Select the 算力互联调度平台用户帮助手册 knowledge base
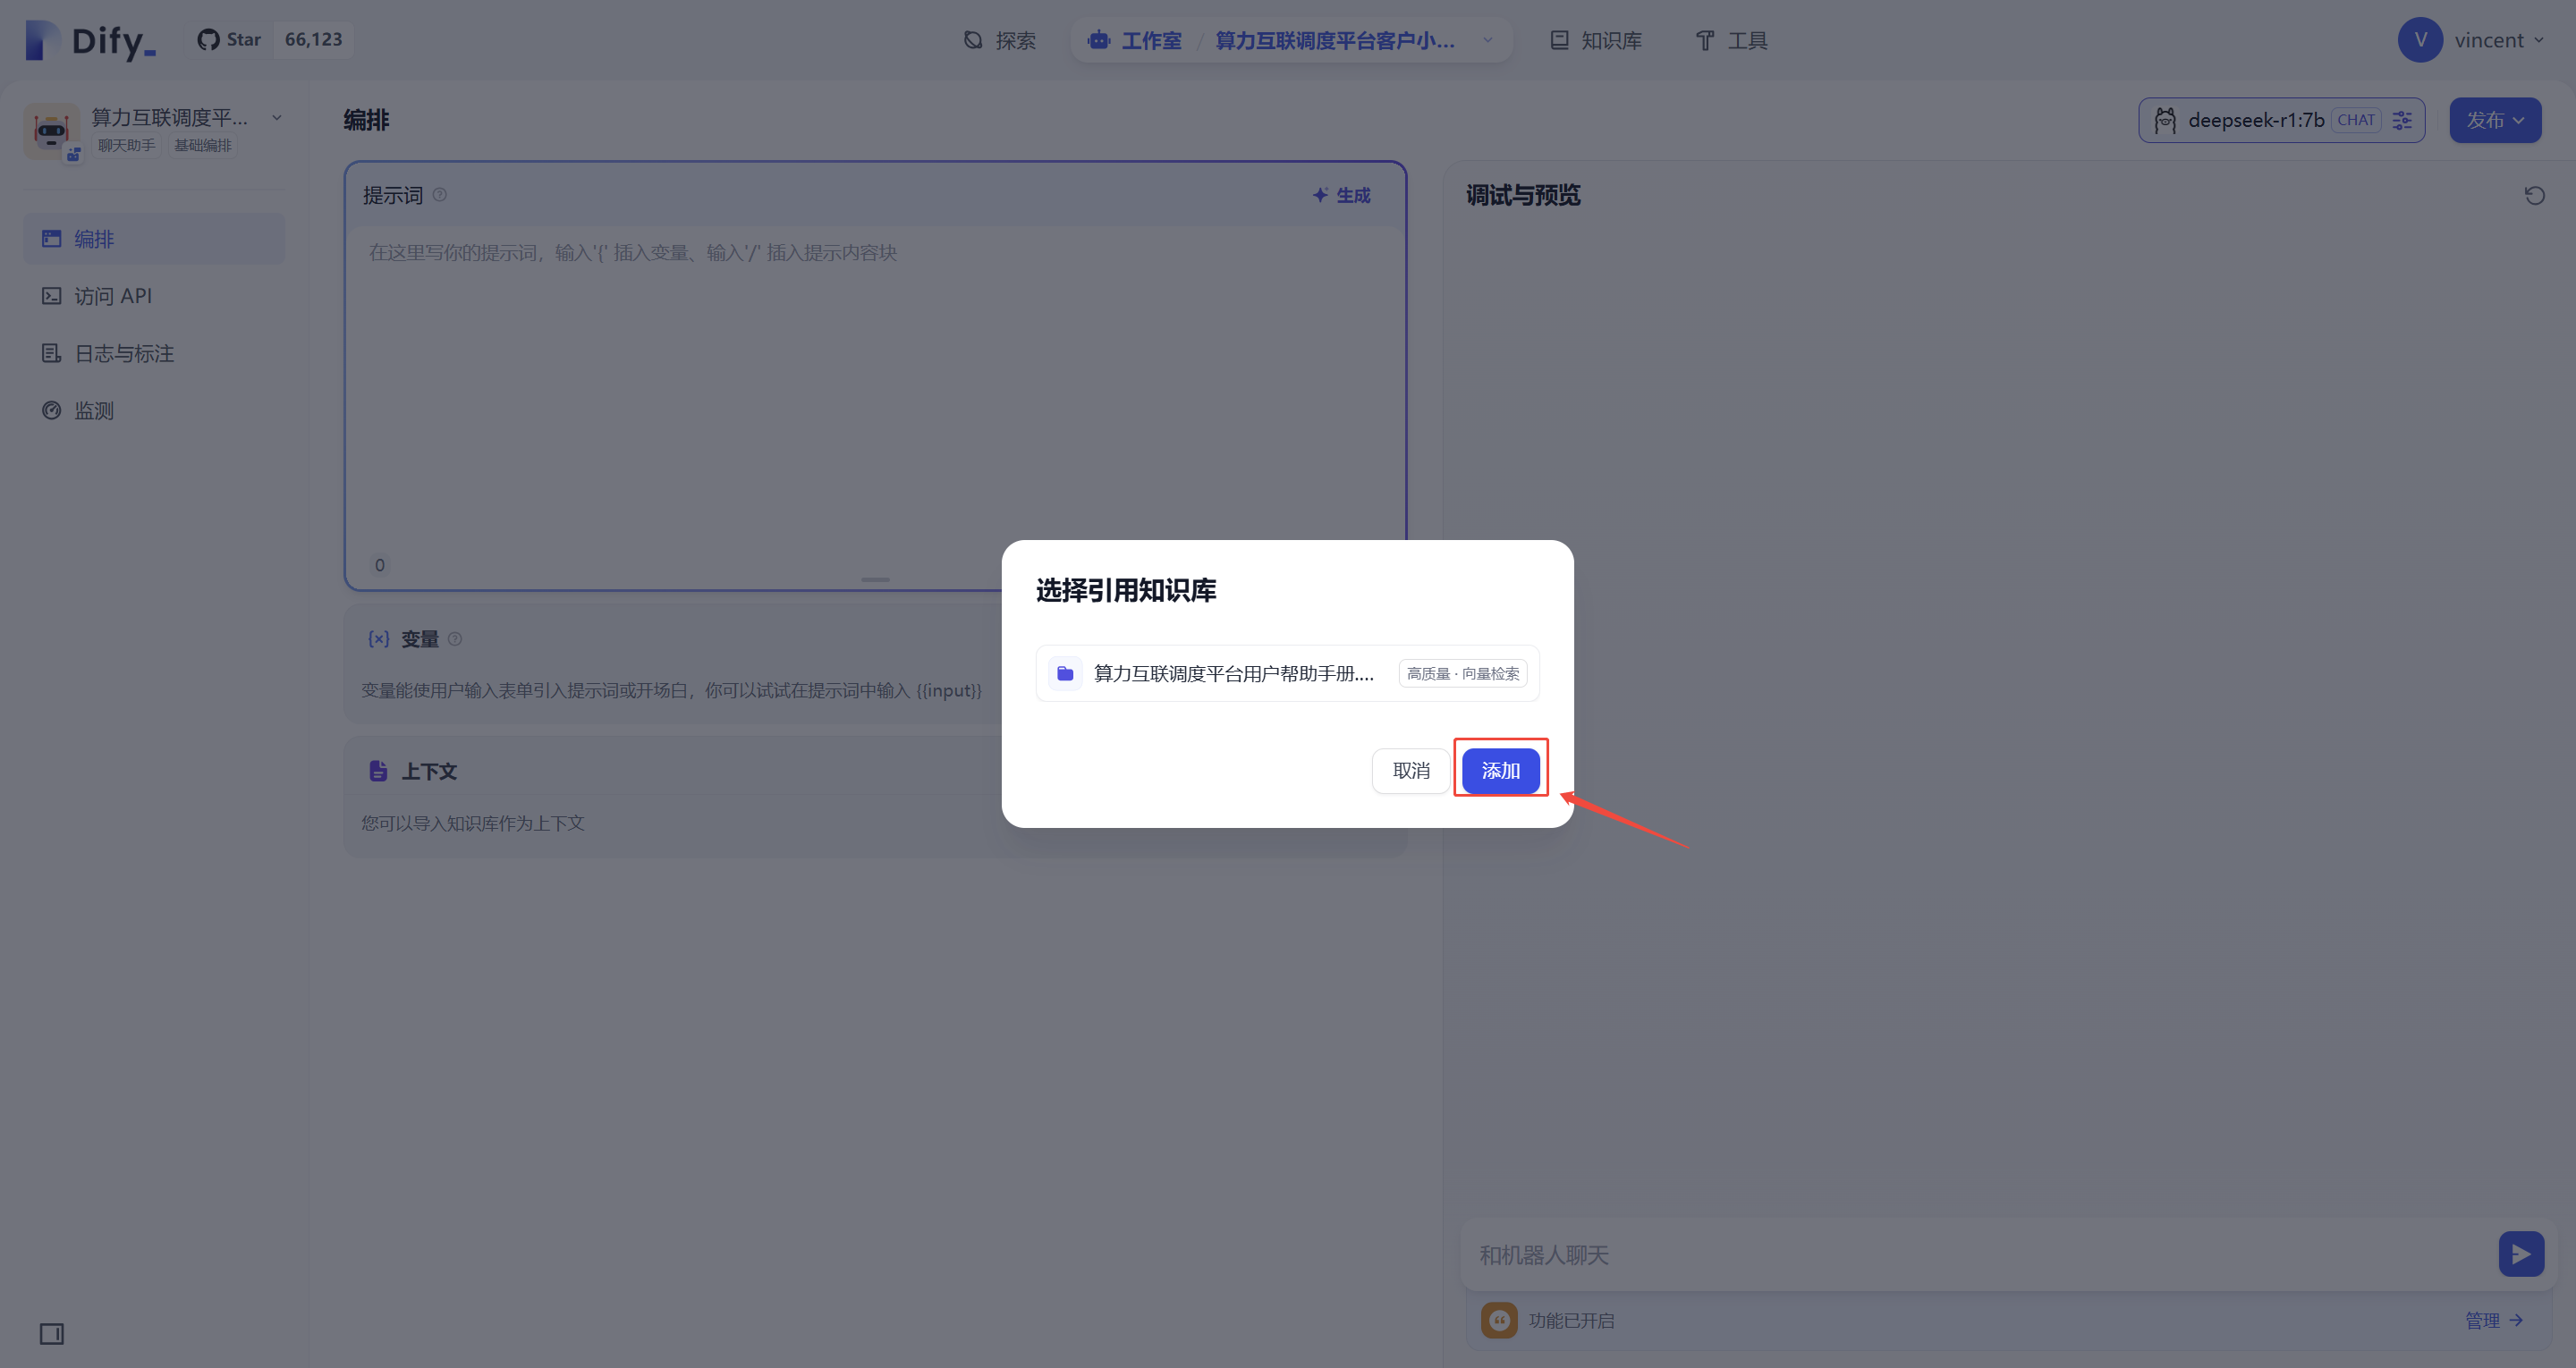Image resolution: width=2576 pixels, height=1368 pixels. (x=1287, y=674)
